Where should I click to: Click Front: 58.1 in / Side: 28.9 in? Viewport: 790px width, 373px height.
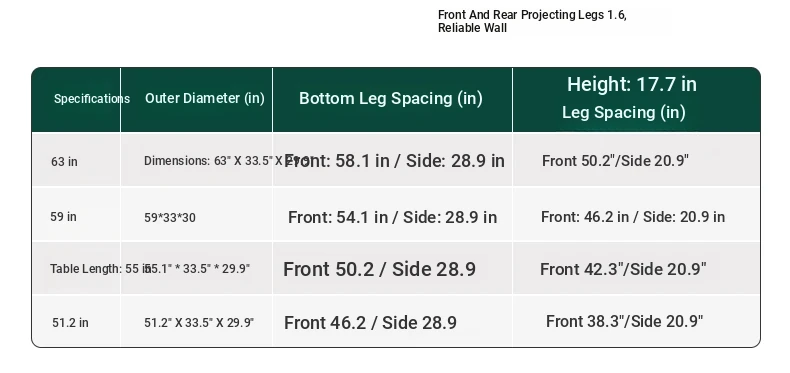pyautogui.click(x=394, y=161)
